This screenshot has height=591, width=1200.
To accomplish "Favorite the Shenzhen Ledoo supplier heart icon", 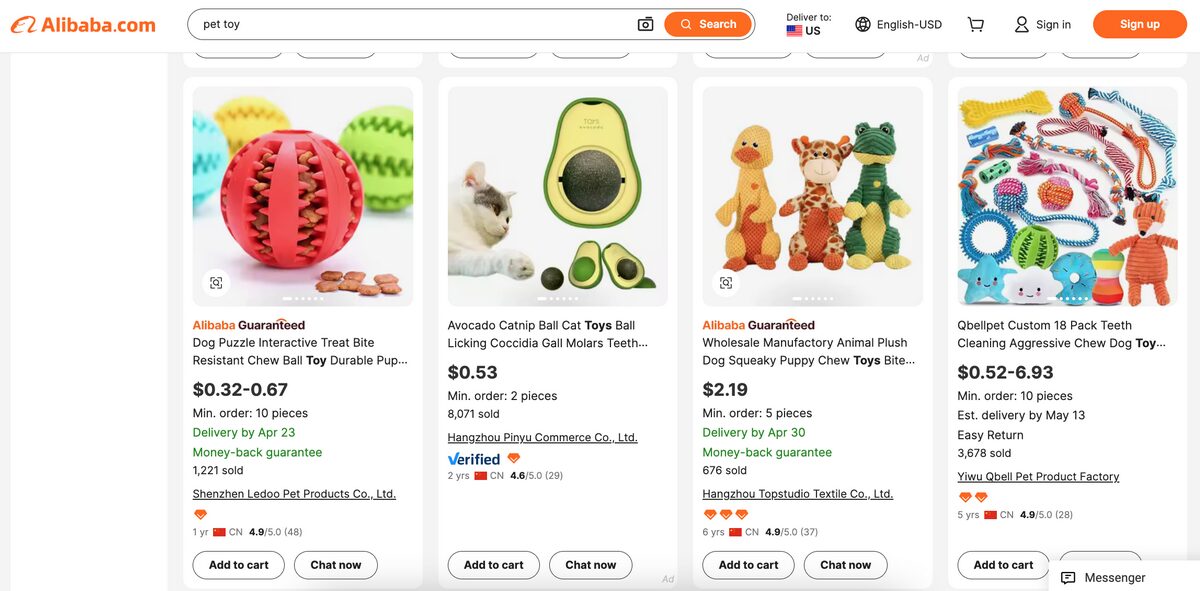I will 200,514.
